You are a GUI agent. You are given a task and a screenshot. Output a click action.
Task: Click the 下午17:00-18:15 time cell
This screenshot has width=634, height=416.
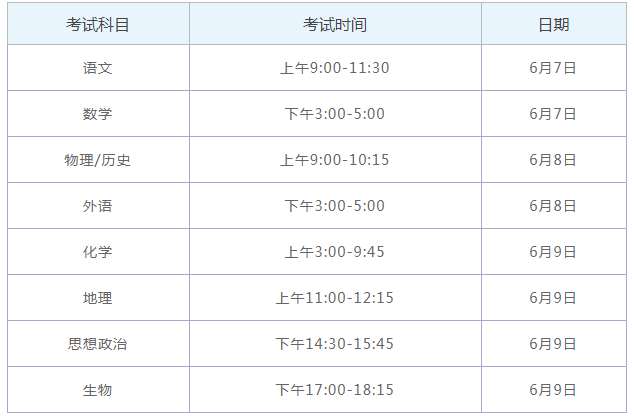click(334, 390)
